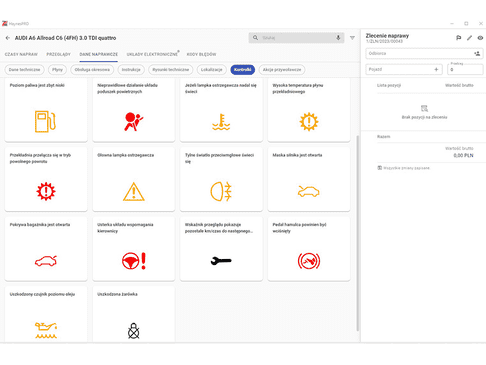Select the service wrench indicator card
The image size is (486, 365).
[x=221, y=249]
